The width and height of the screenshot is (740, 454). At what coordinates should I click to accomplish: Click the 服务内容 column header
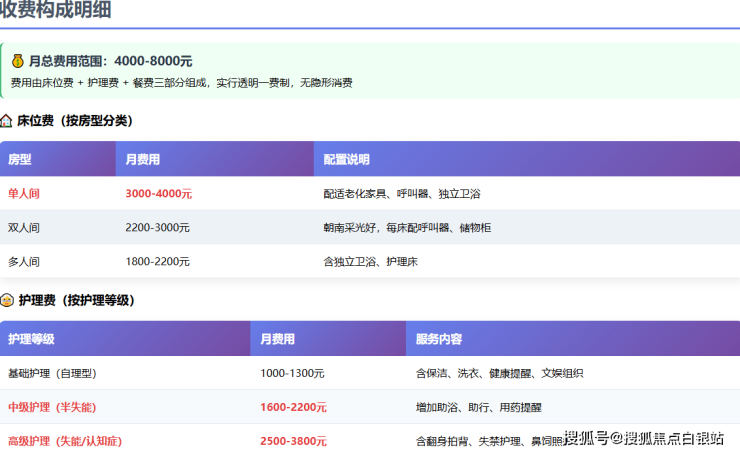tap(439, 339)
